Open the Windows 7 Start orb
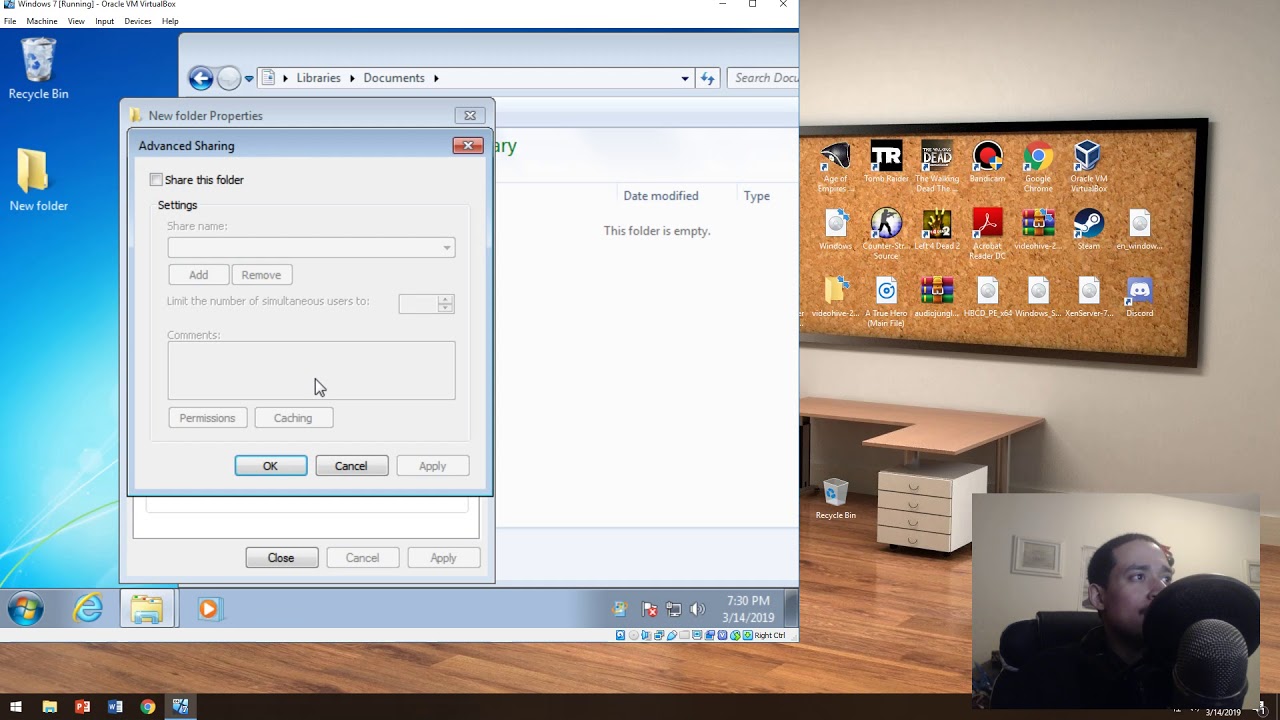Viewport: 1280px width, 720px height. [26, 608]
